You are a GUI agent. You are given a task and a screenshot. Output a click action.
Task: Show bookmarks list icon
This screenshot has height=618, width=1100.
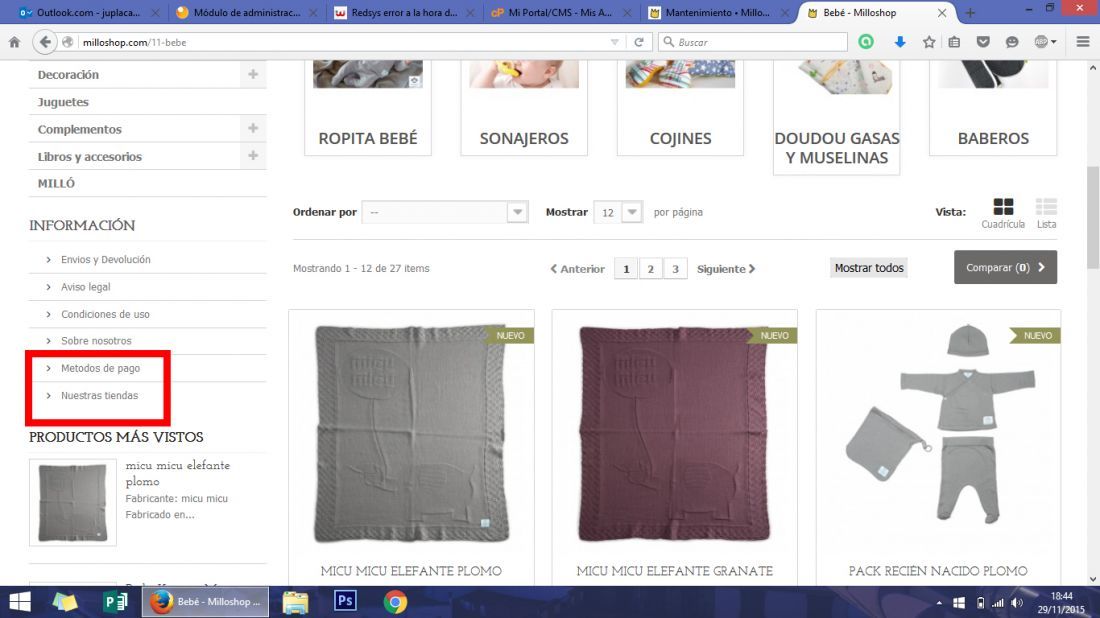click(954, 42)
